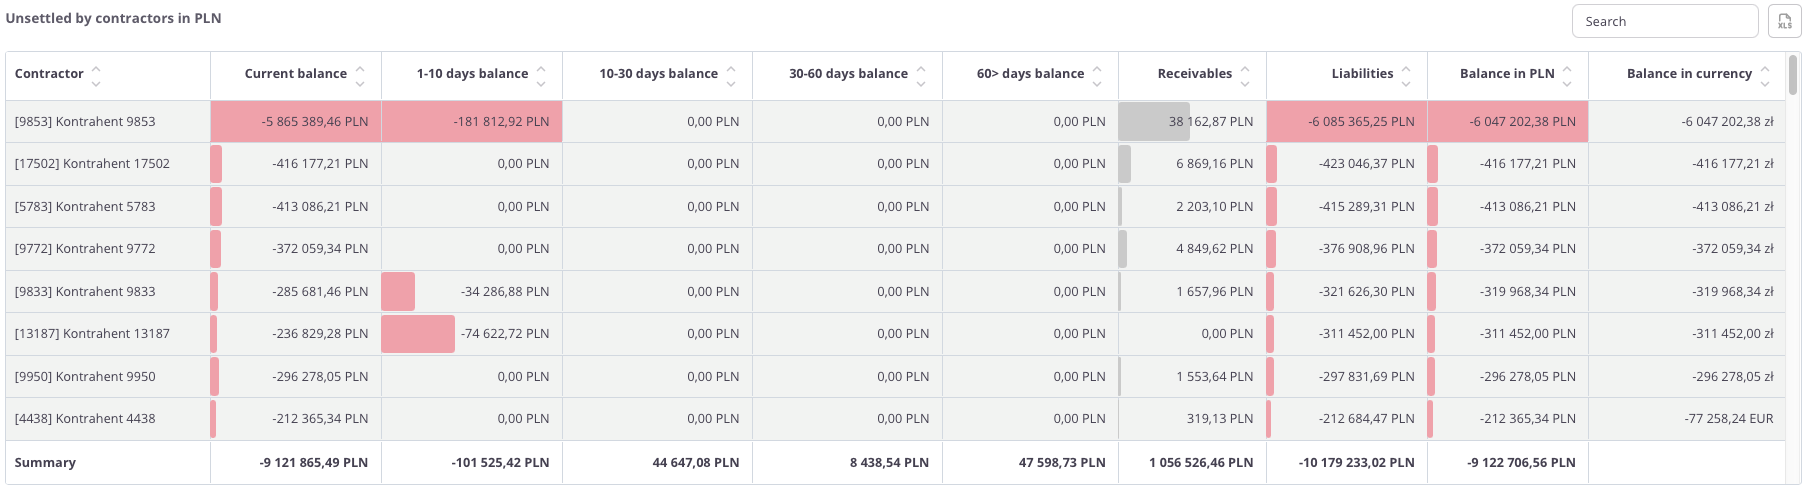
Task: Click the table's vertical scrollbar
Action: point(1793,75)
